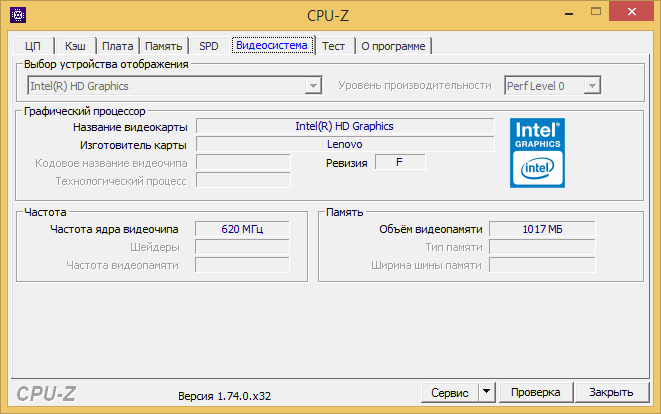The height and width of the screenshot is (414, 661).
Task: Click the Уровень производительности label
Action: click(415, 86)
